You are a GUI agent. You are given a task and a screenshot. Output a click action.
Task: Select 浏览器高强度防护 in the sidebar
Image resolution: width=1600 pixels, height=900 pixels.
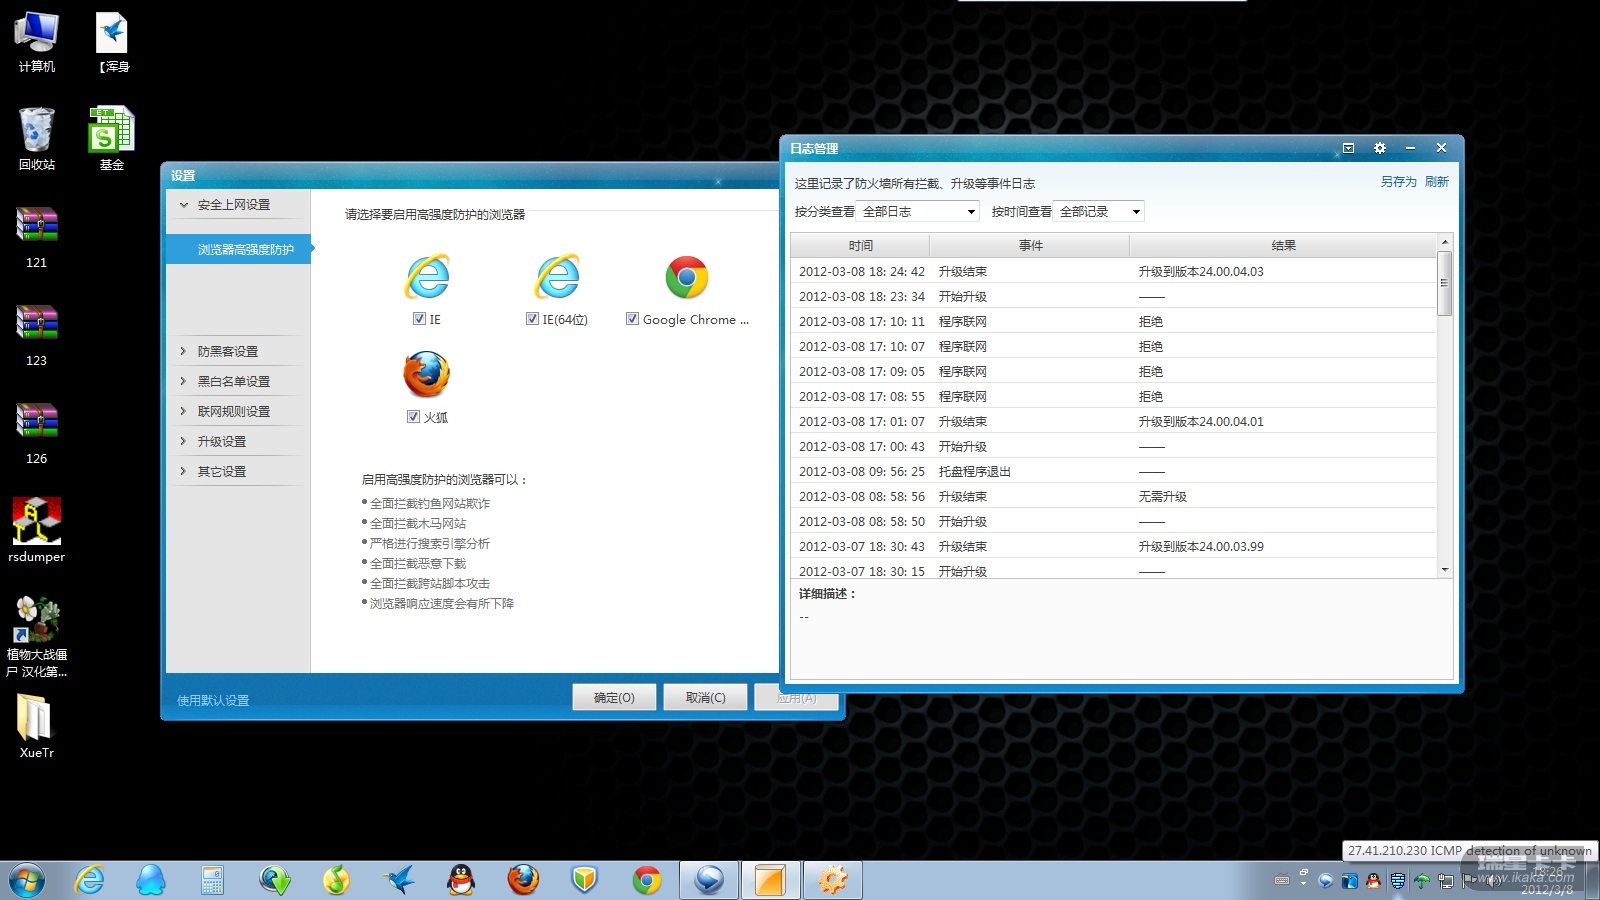pos(245,249)
